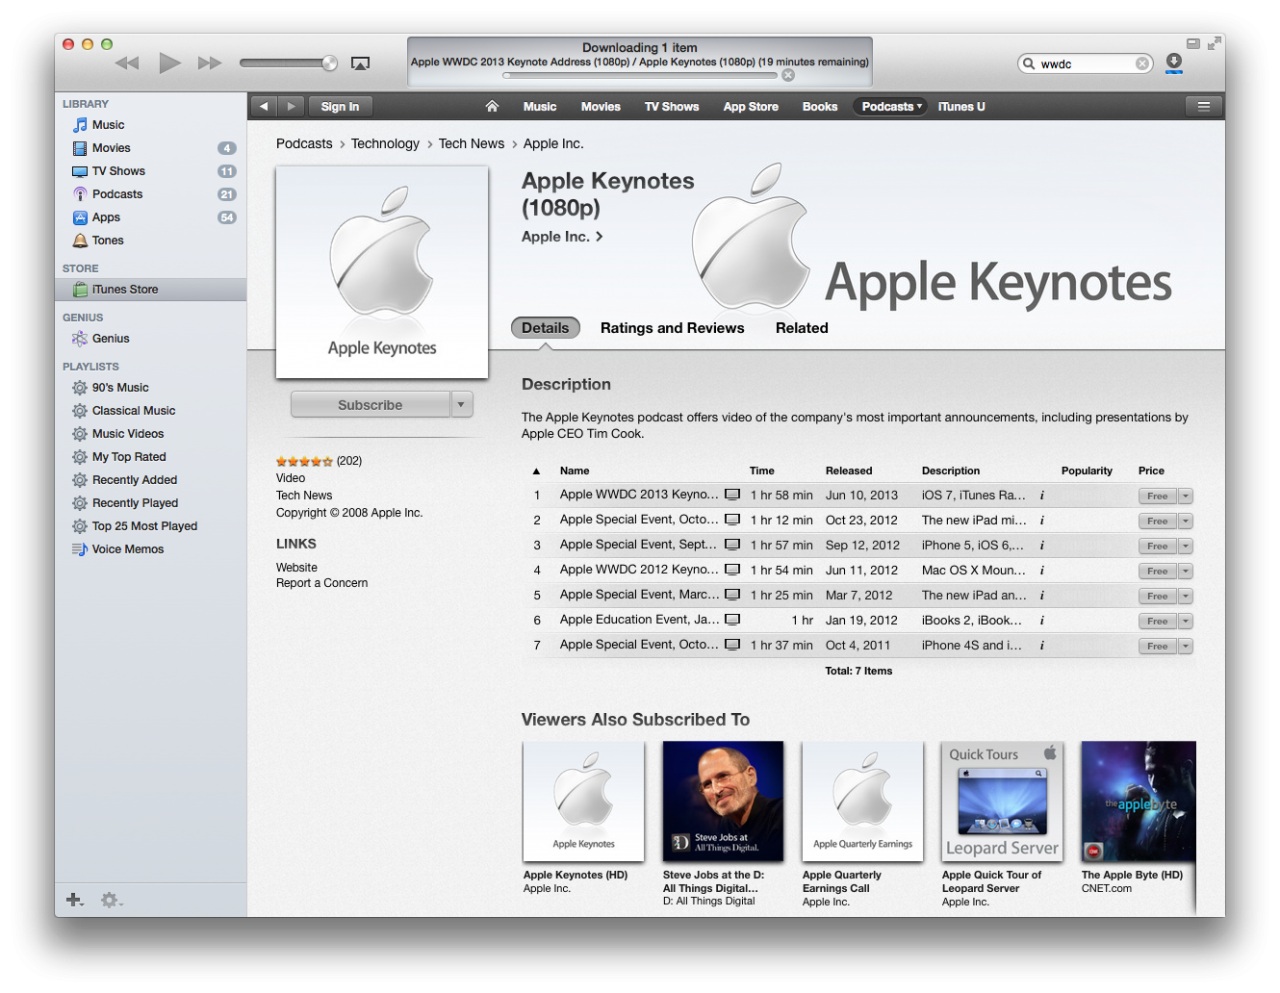The height and width of the screenshot is (993, 1280).
Task: Go back with the store back arrow
Action: pyautogui.click(x=263, y=106)
